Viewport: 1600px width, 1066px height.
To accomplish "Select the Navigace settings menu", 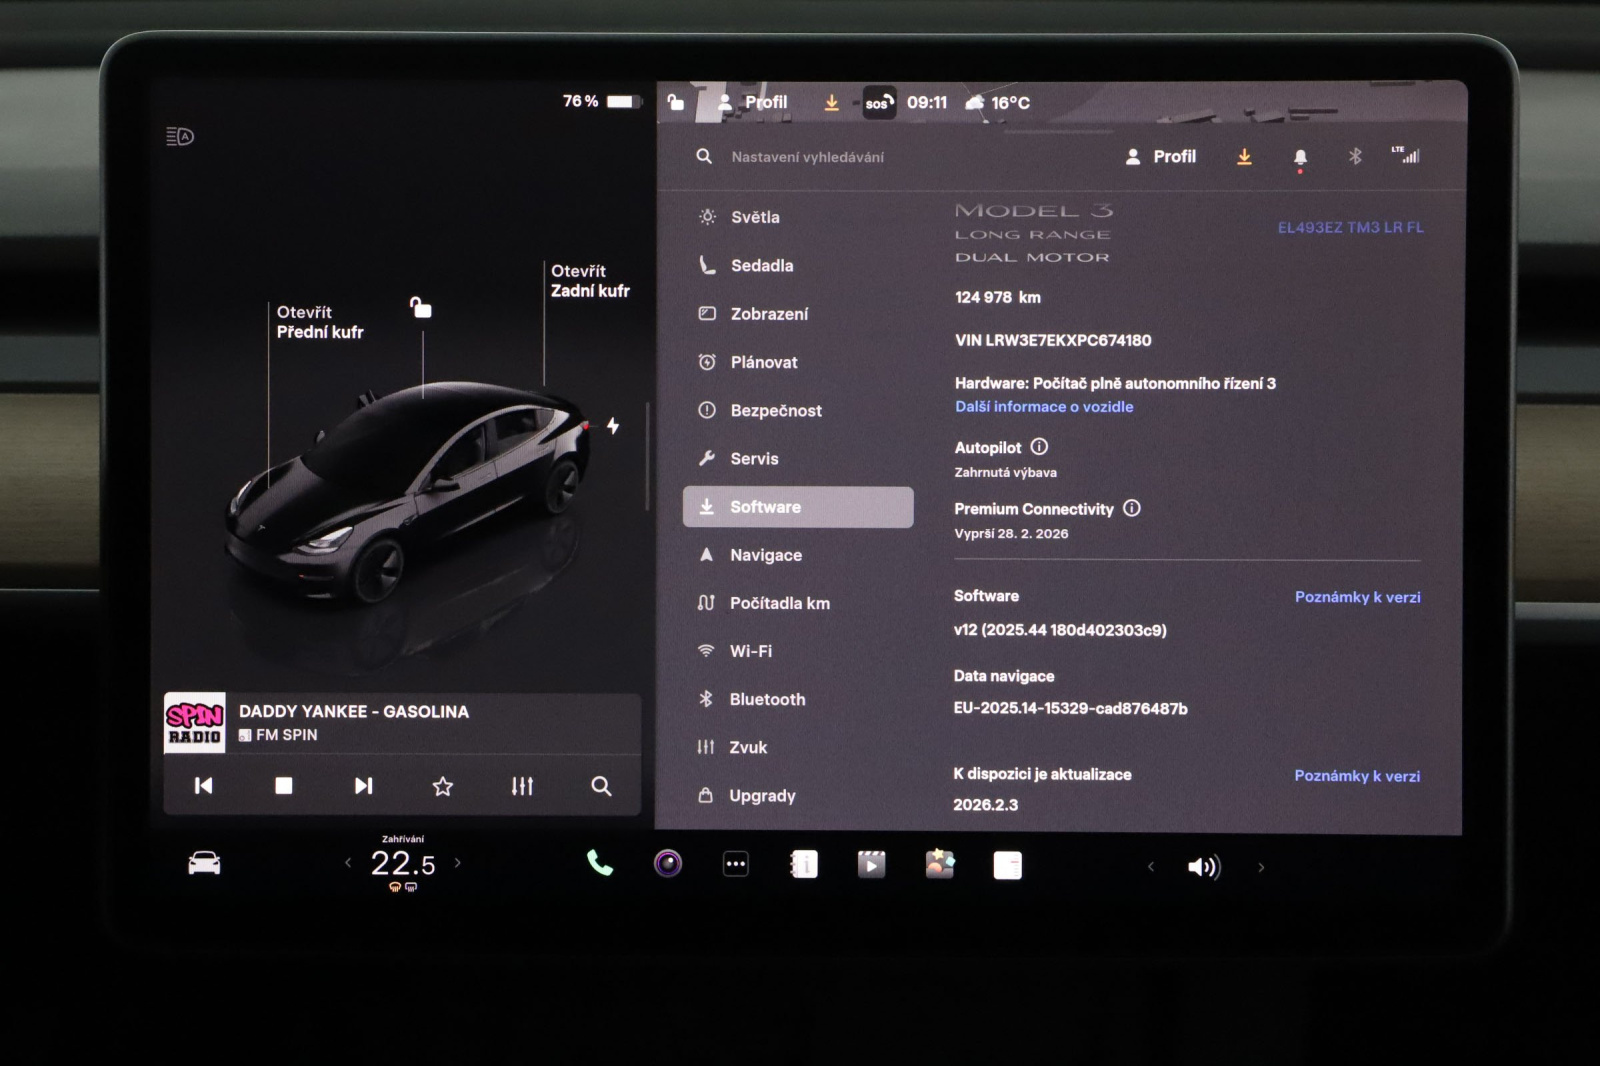I will pos(765,555).
